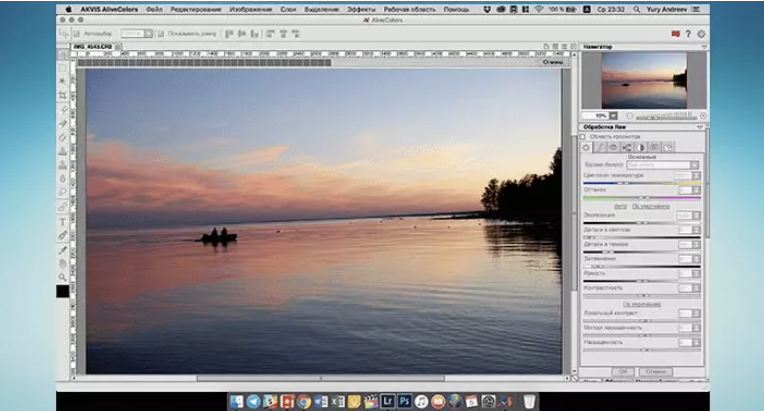Click the Экспозиция value stepper
764x411 pixels.
696,215
